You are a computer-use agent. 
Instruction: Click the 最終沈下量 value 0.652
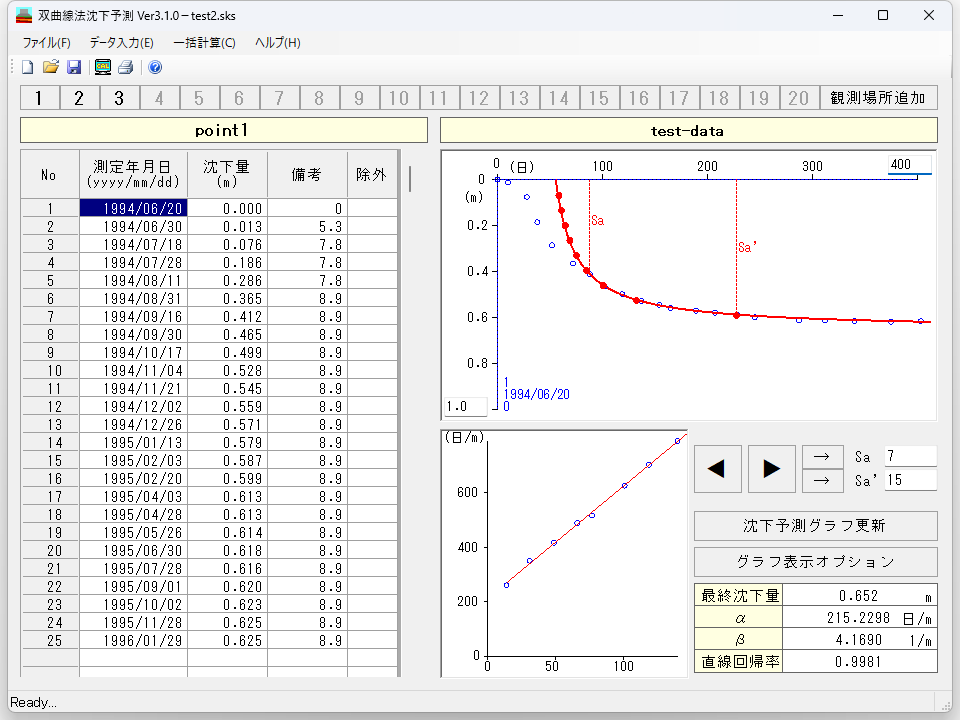tap(859, 596)
